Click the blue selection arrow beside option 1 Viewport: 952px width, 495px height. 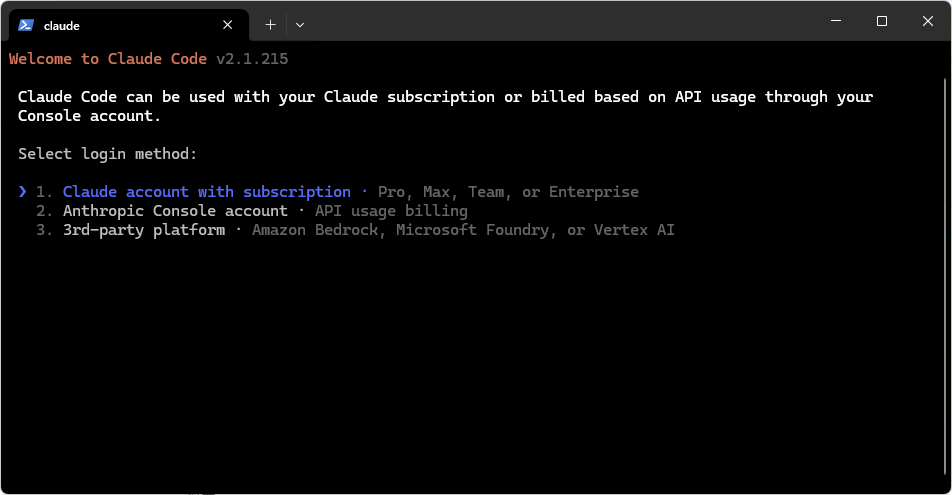pyautogui.click(x=22, y=192)
